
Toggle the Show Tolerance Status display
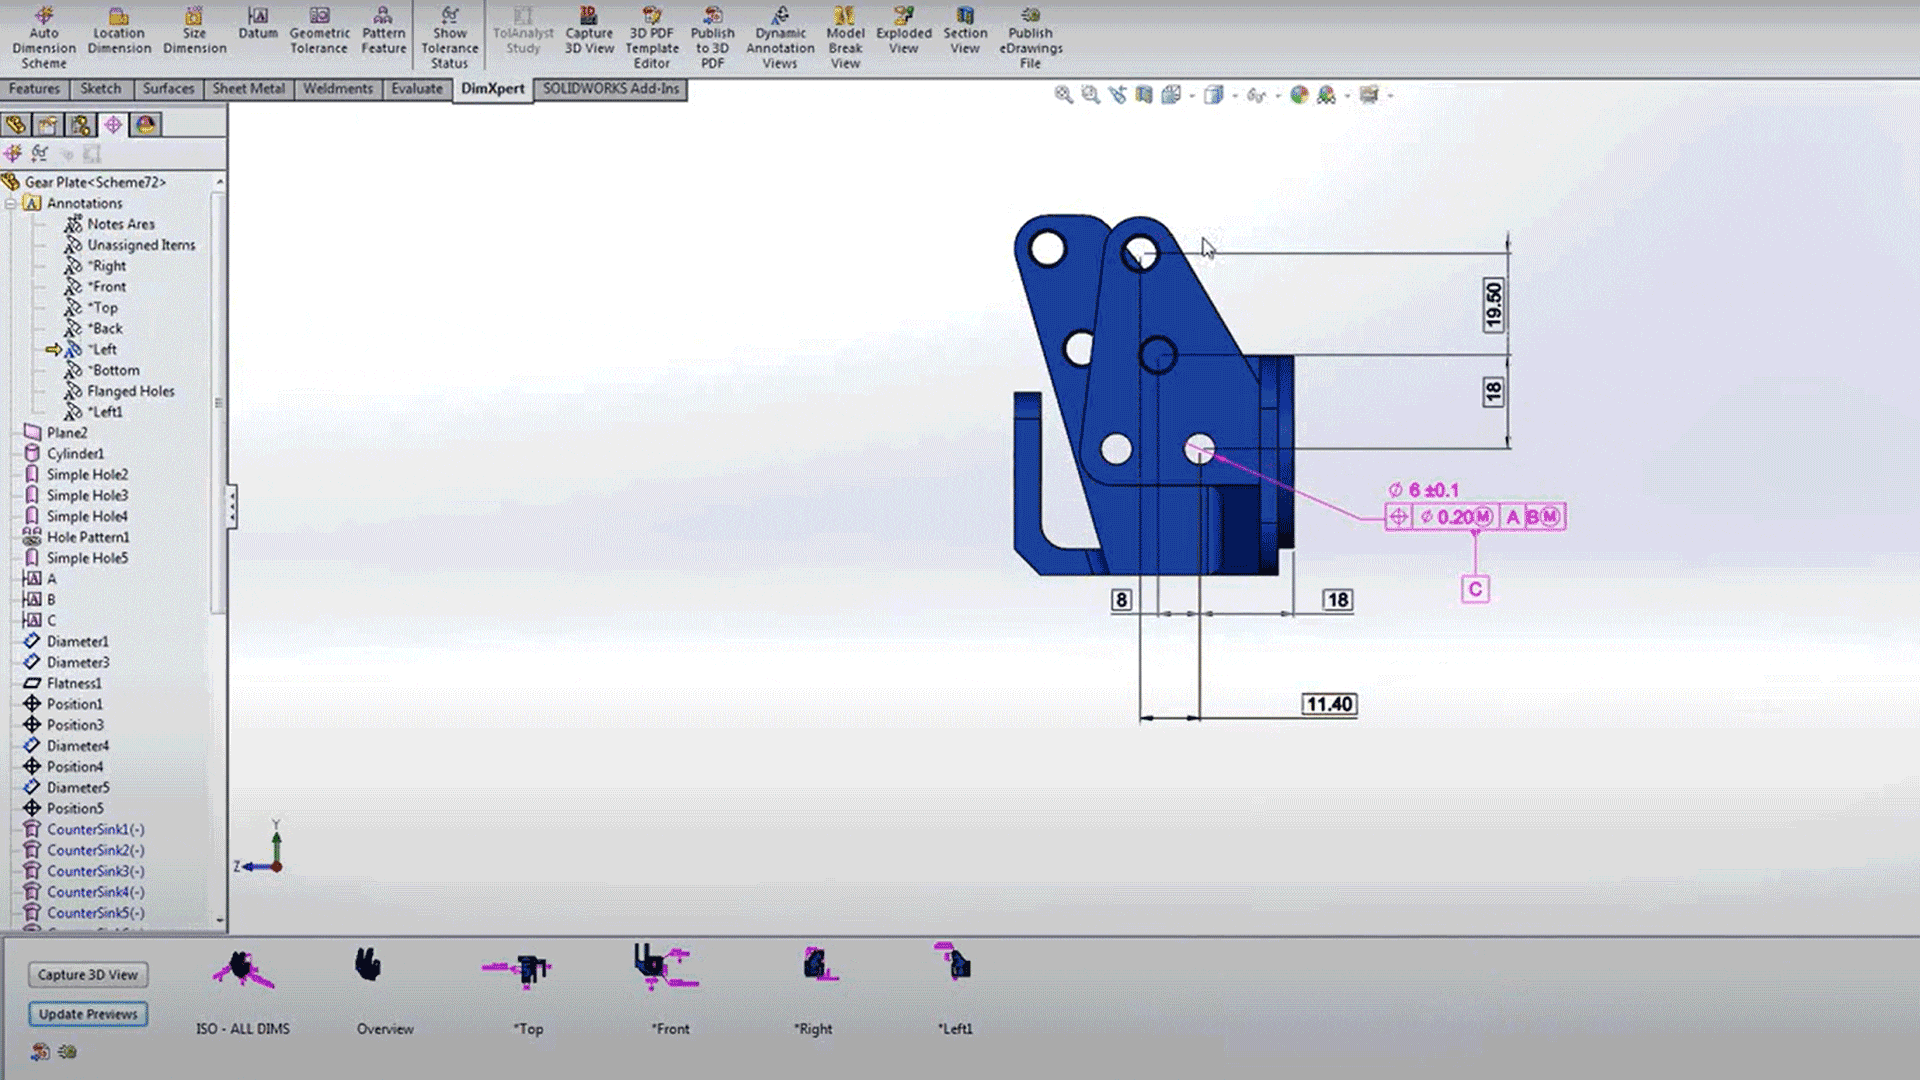pos(450,35)
